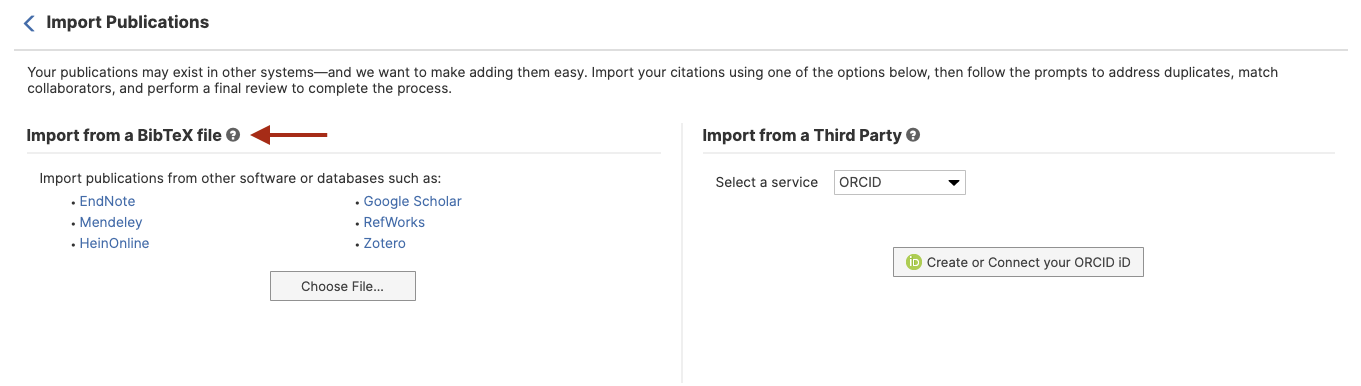
Task: Open the Mendeley link
Action: tap(111, 222)
